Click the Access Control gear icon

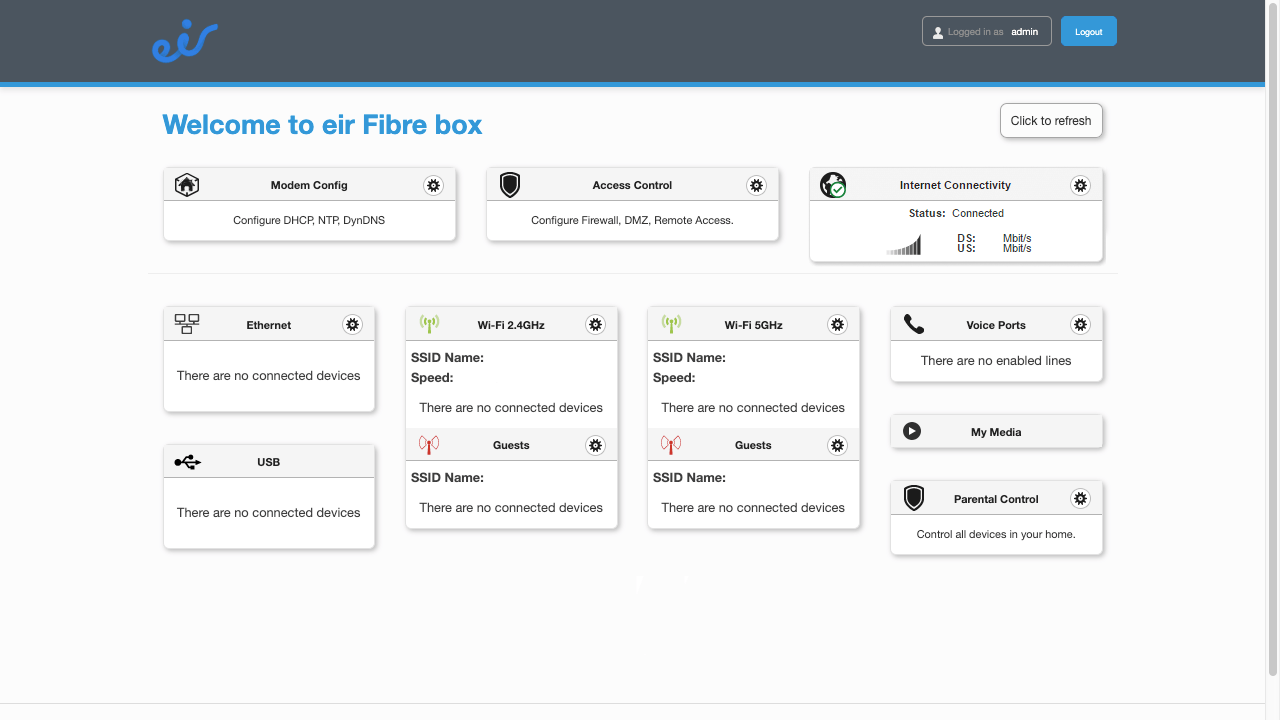pyautogui.click(x=756, y=185)
